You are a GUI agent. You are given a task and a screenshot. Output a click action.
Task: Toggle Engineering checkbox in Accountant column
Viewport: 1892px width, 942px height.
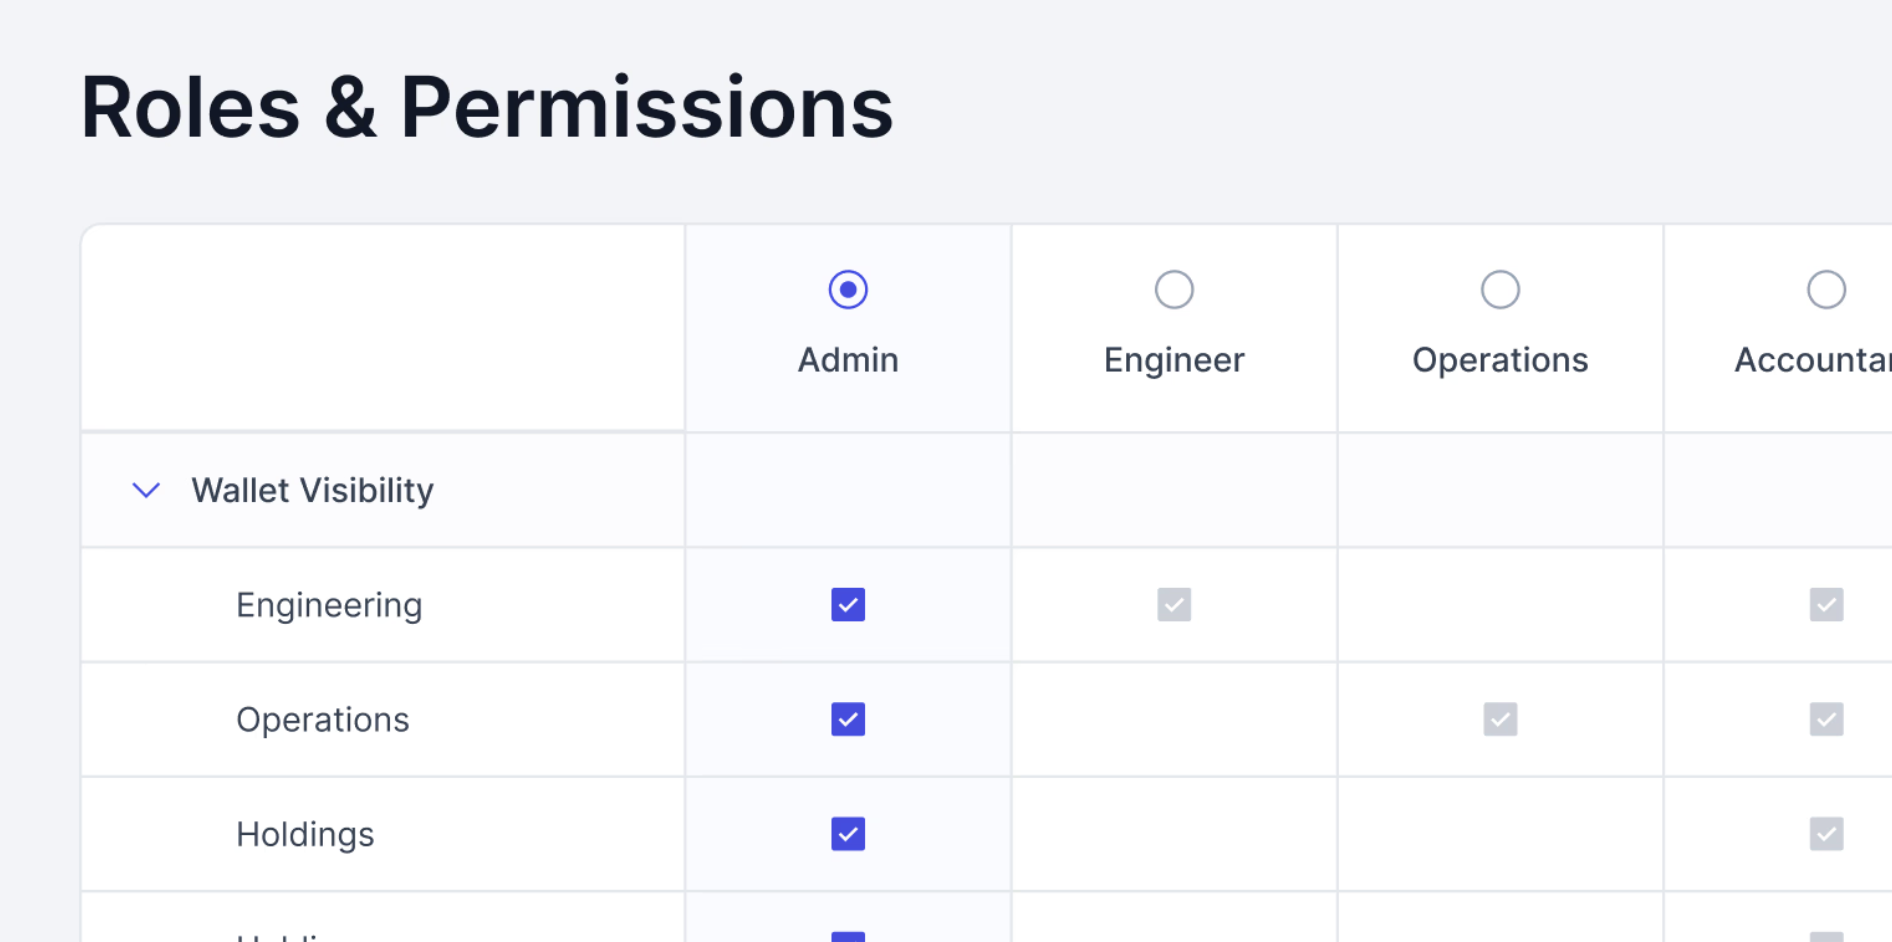point(1826,605)
